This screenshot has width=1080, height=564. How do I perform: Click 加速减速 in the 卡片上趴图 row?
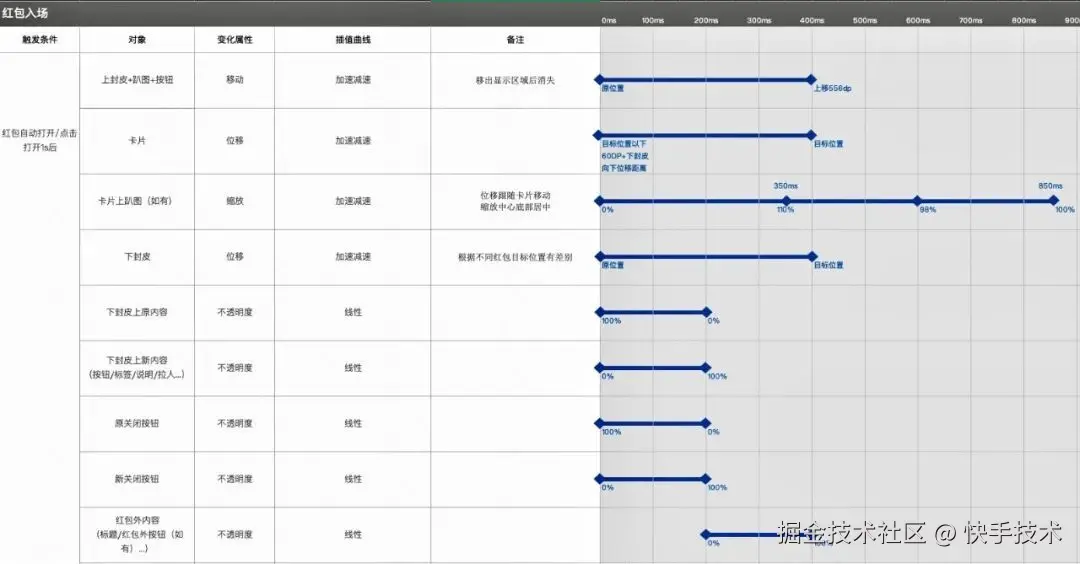coord(353,201)
